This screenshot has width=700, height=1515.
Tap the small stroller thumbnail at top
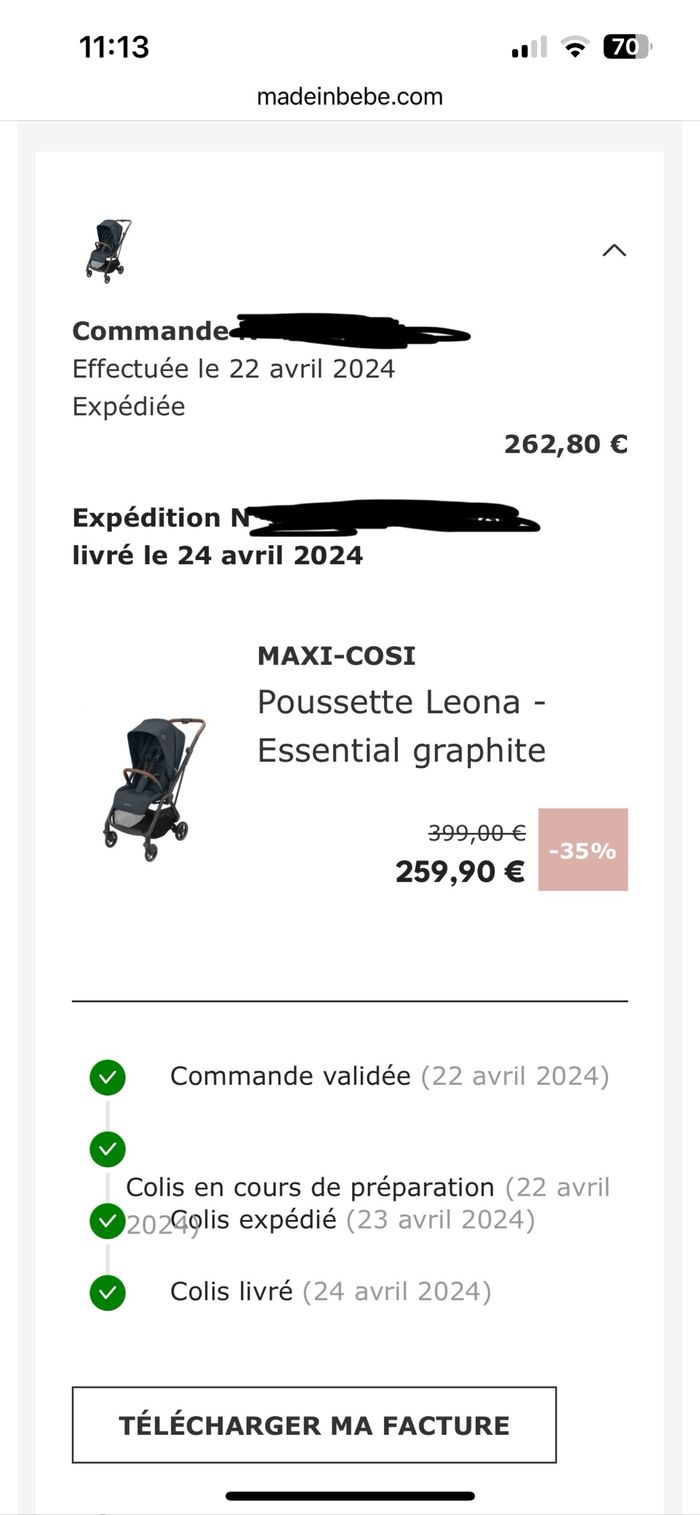coord(108,250)
